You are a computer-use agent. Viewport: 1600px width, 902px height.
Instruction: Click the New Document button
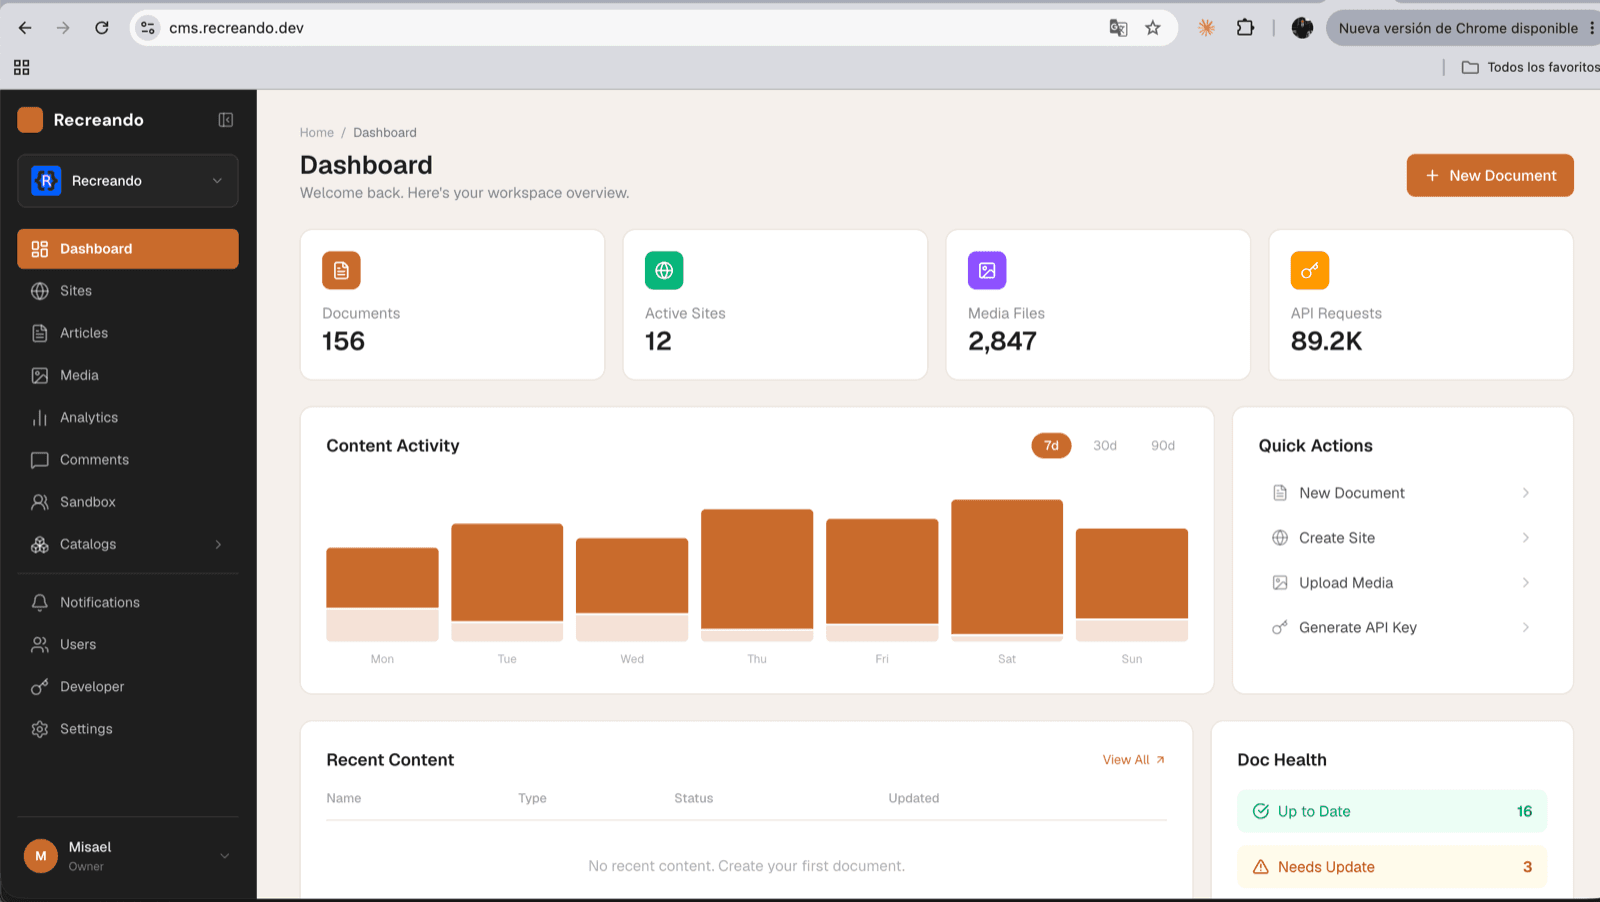(1490, 175)
